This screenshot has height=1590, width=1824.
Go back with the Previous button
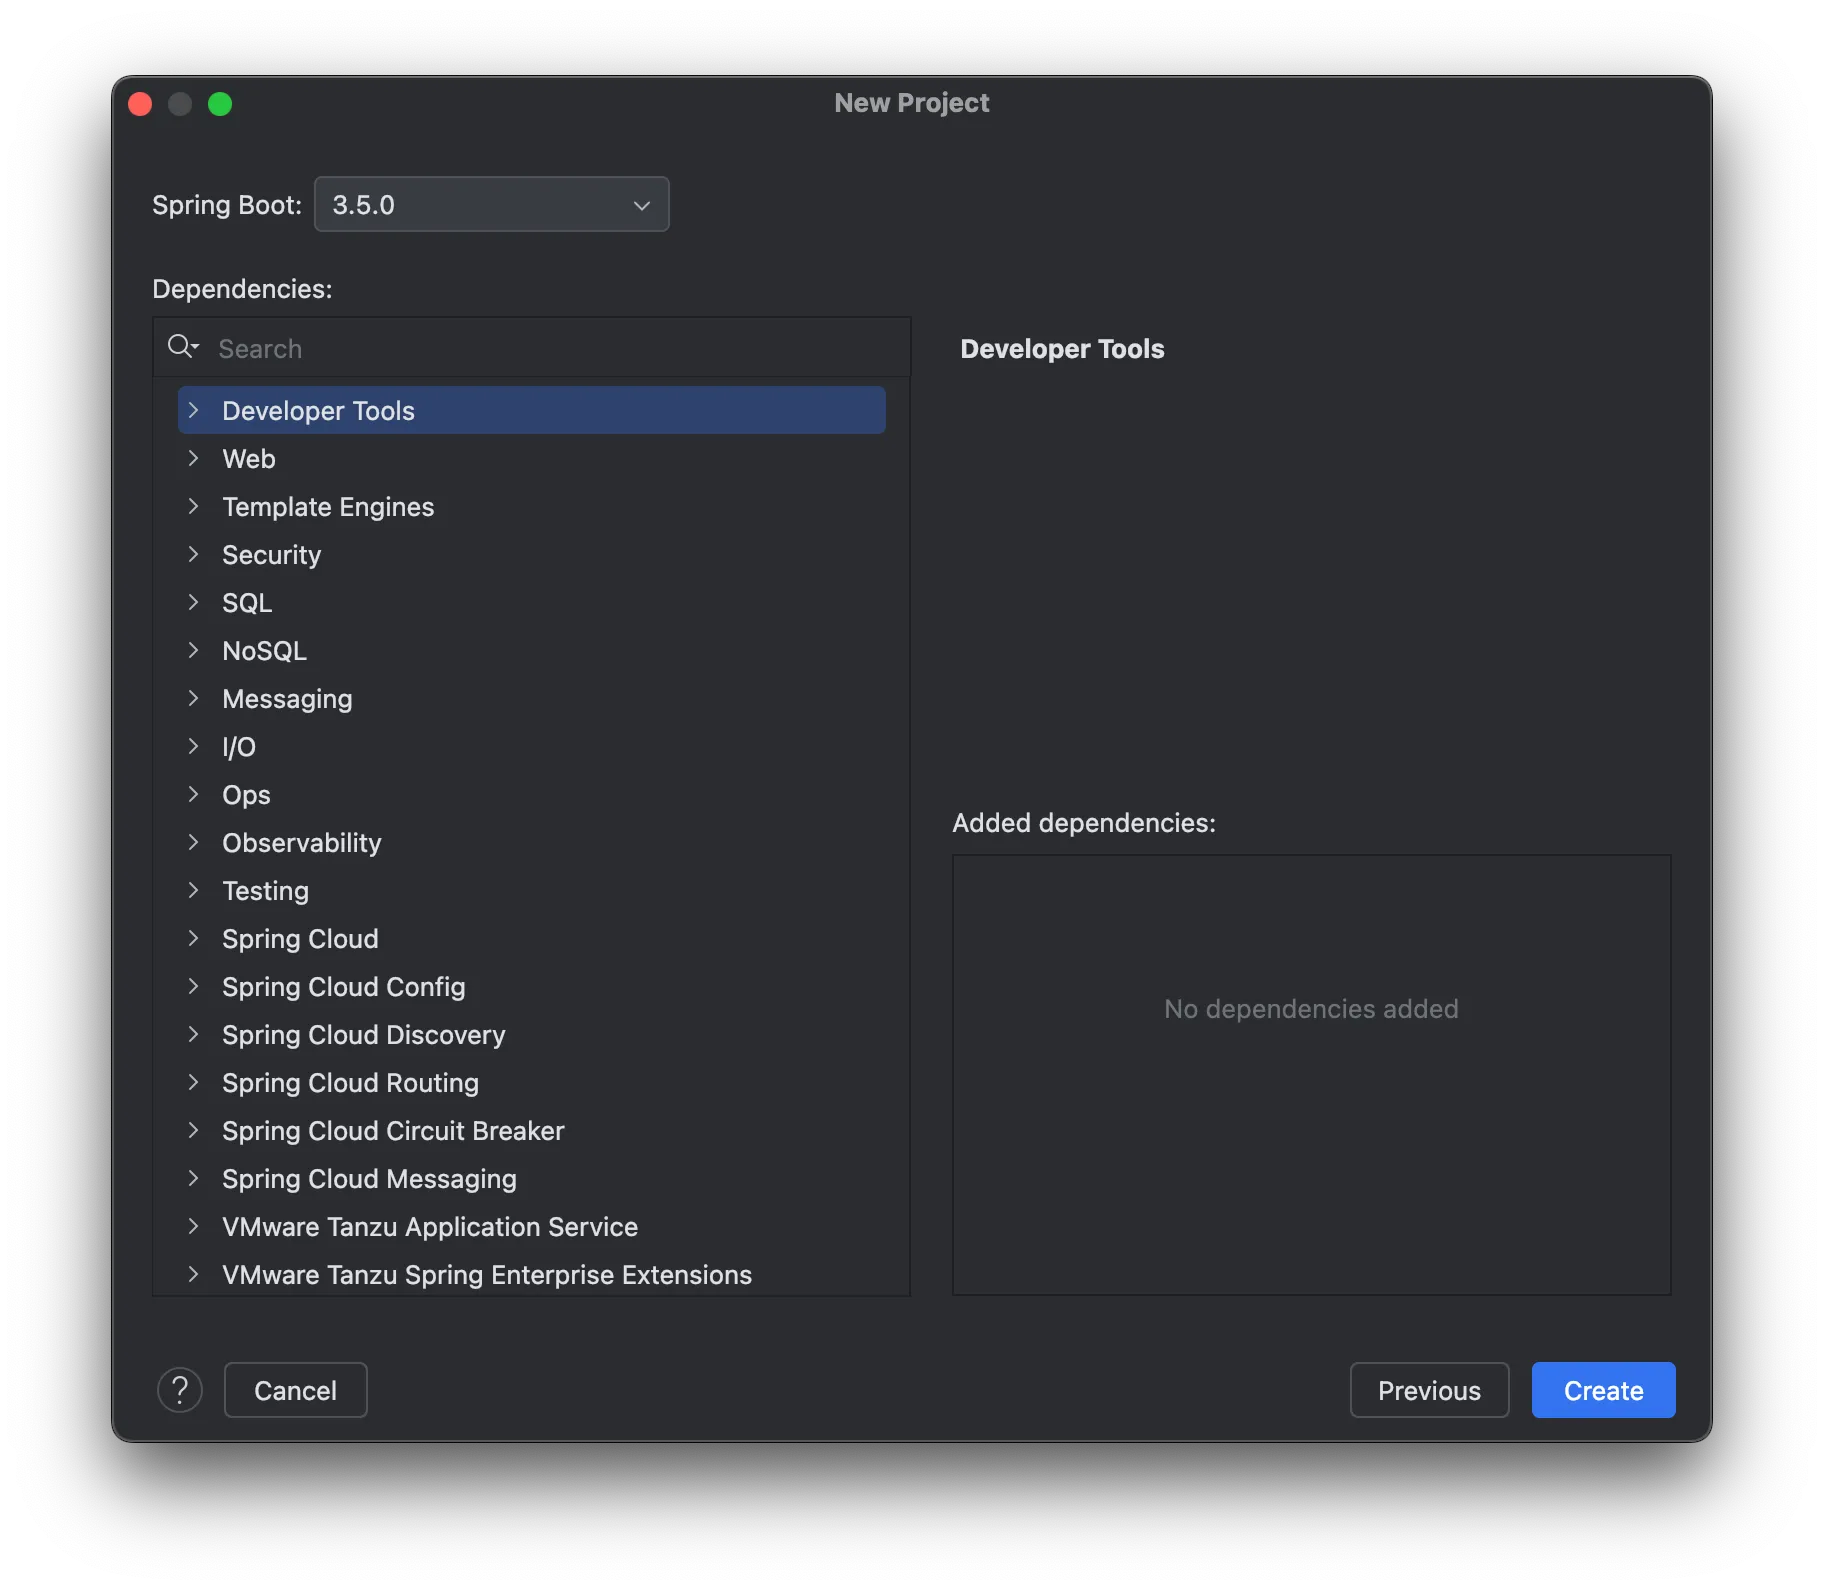pos(1429,1390)
